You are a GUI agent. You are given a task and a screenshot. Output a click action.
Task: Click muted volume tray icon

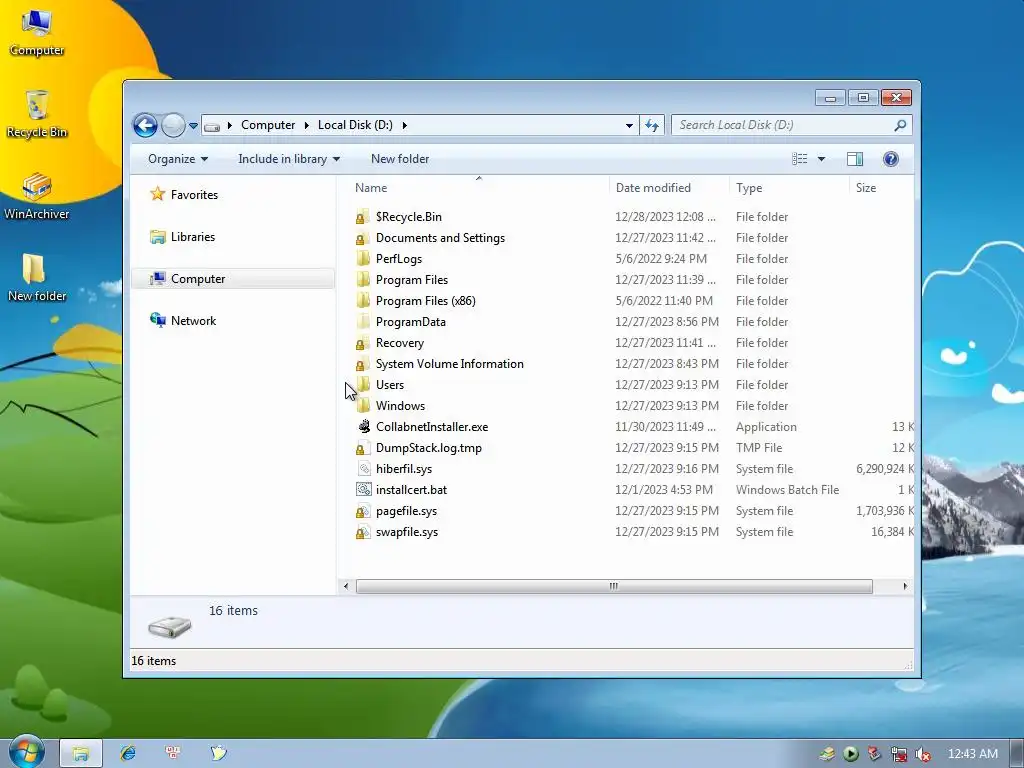[923, 754]
